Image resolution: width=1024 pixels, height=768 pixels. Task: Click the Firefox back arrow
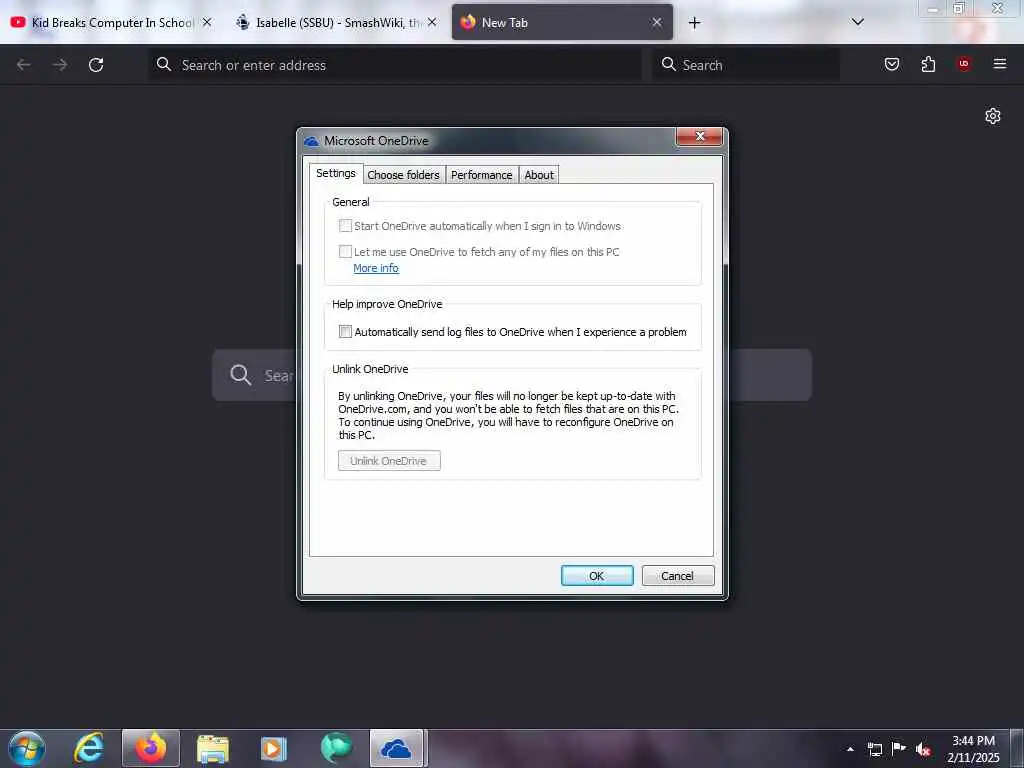[x=24, y=65]
